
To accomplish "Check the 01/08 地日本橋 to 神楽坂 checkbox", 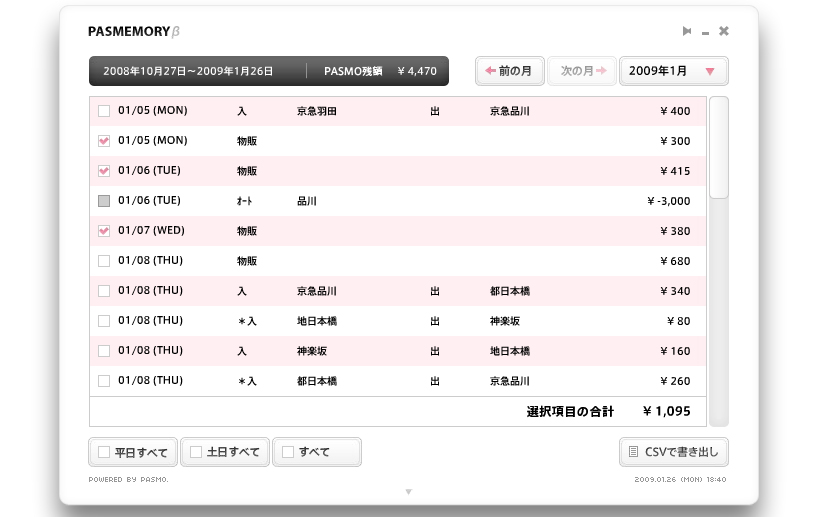I will coord(104,321).
